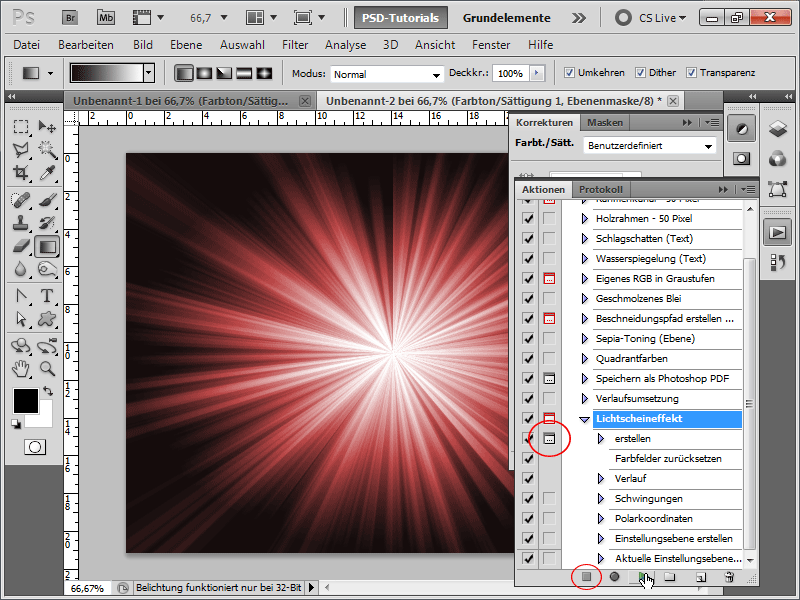Open the Filter menu
This screenshot has width=800, height=600.
coord(295,45)
